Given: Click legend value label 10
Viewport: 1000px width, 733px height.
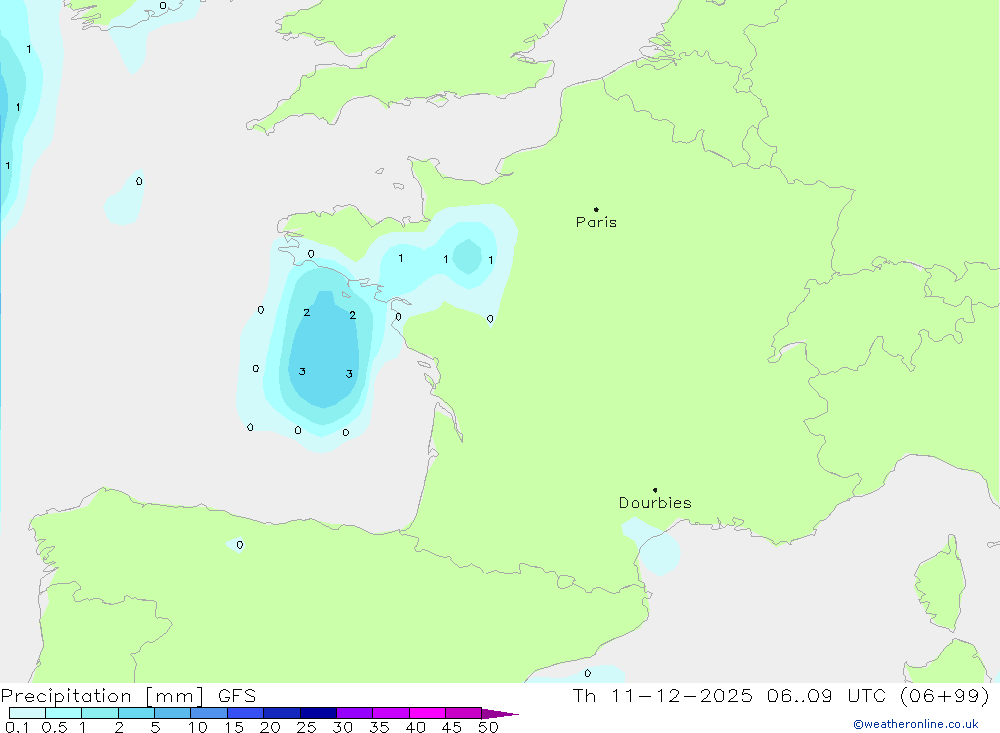Looking at the screenshot, I should (198, 727).
